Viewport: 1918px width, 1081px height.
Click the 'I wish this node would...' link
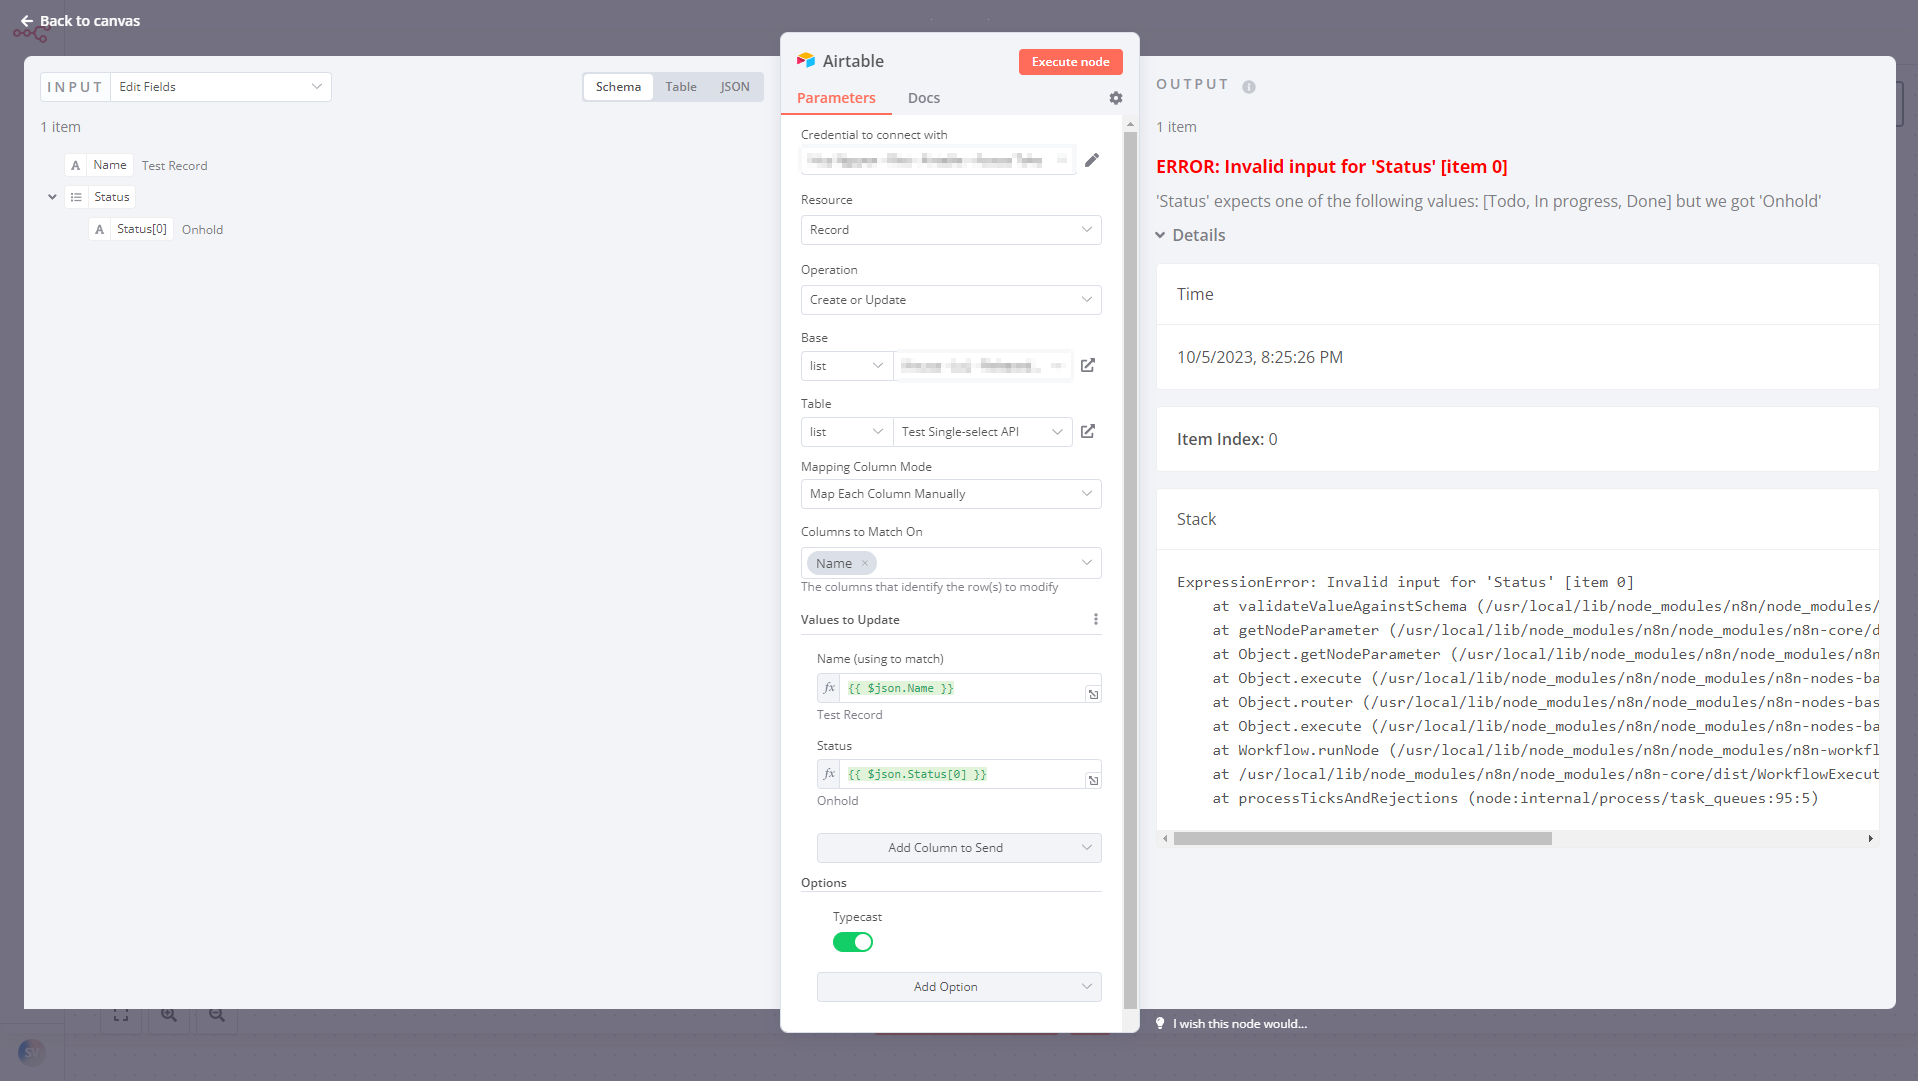[1240, 1023]
